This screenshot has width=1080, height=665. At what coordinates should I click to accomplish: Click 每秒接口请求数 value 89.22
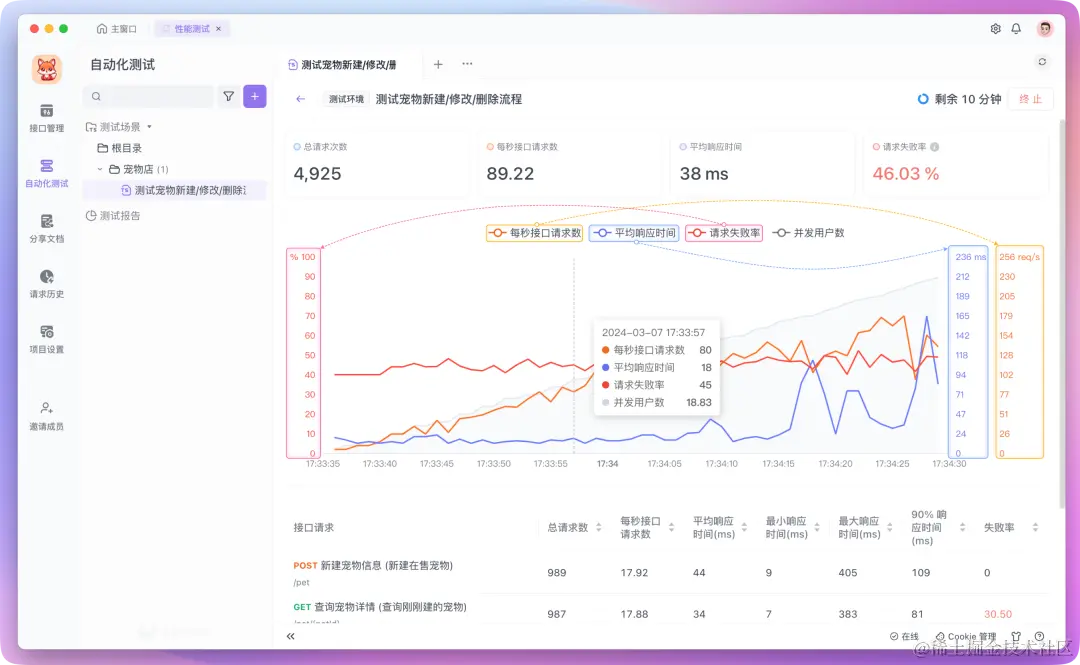tap(510, 174)
